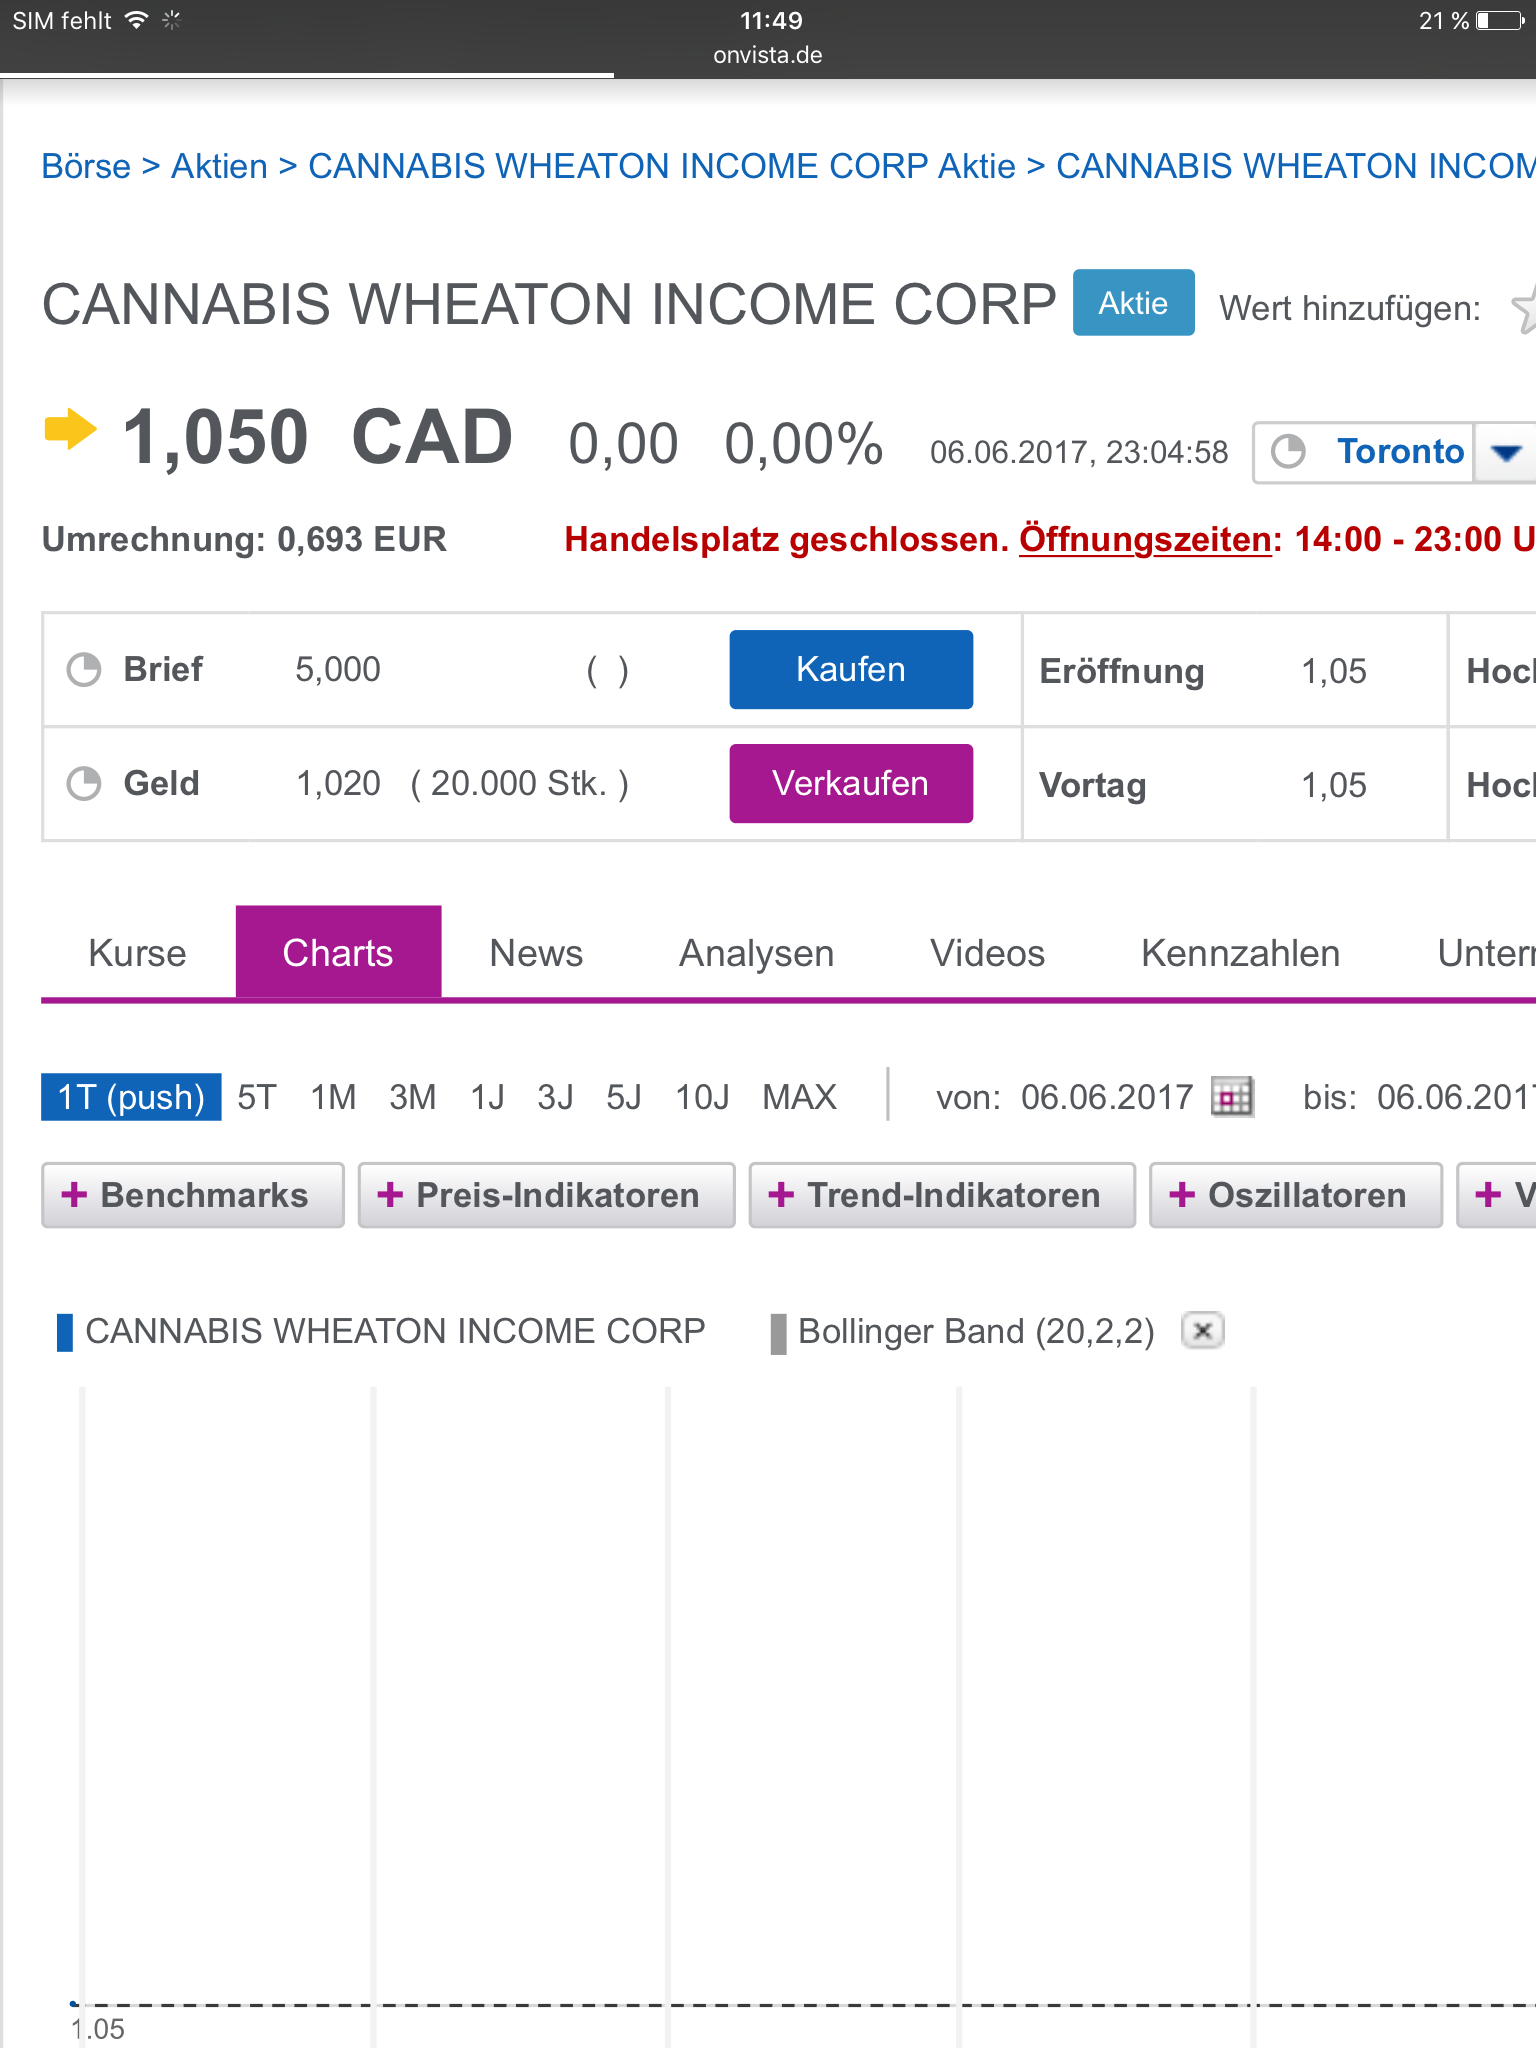Expand the Trend-Indikatoren menu
Viewport: 1536px width, 2048px height.
point(941,1195)
